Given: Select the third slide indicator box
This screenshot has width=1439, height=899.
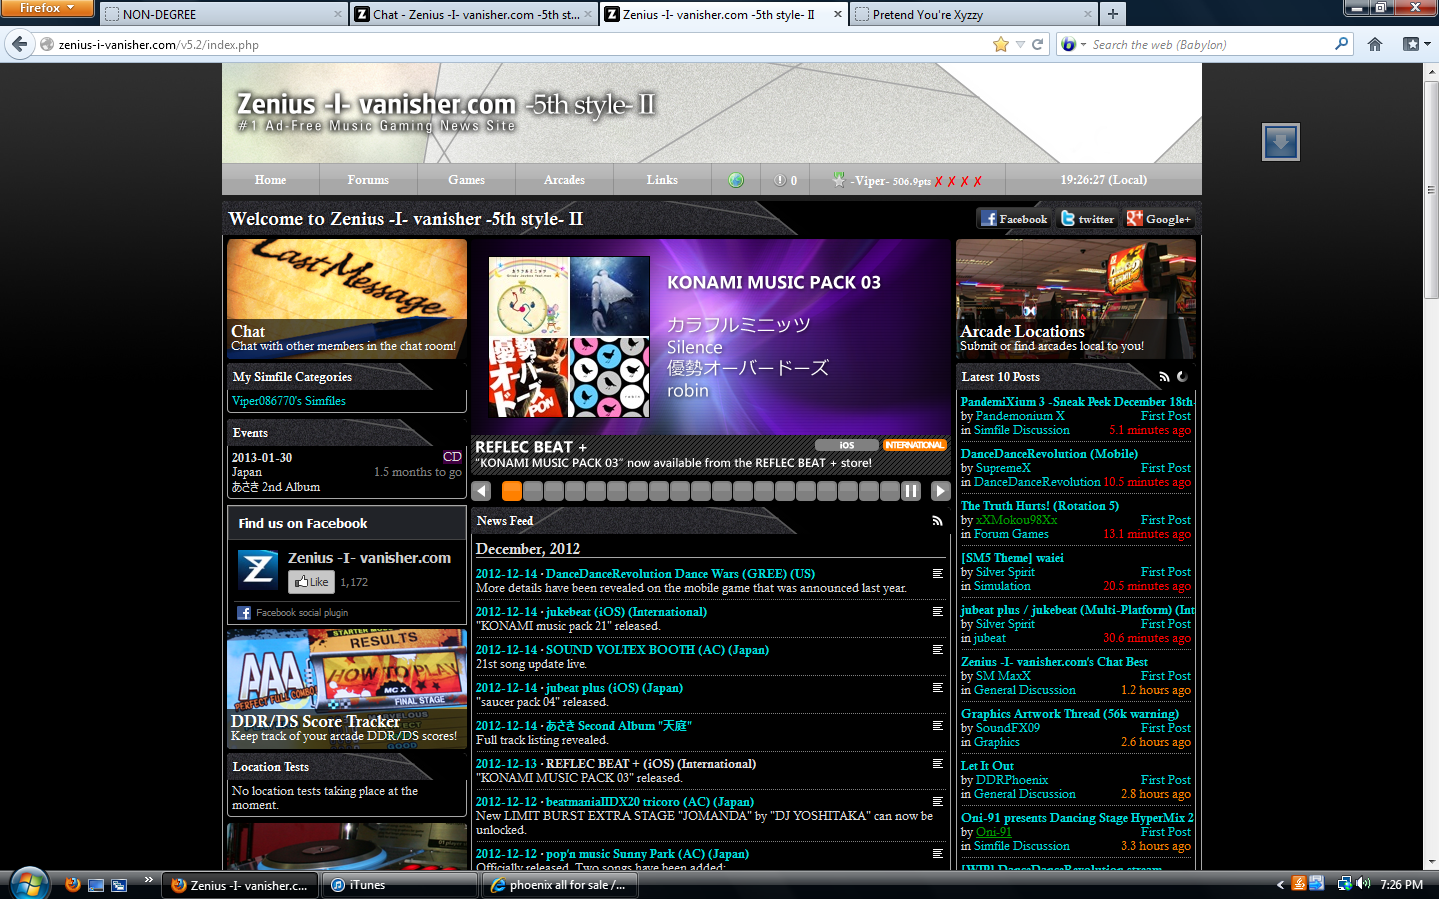Looking at the screenshot, I should [553, 491].
